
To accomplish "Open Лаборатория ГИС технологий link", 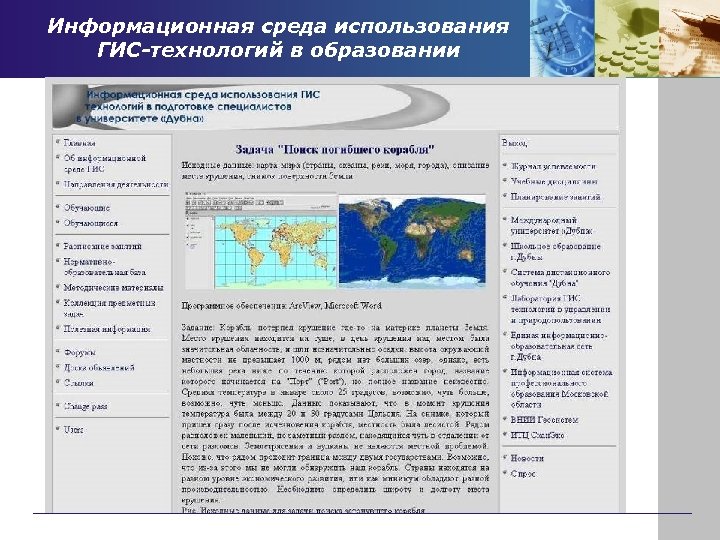I will point(560,309).
